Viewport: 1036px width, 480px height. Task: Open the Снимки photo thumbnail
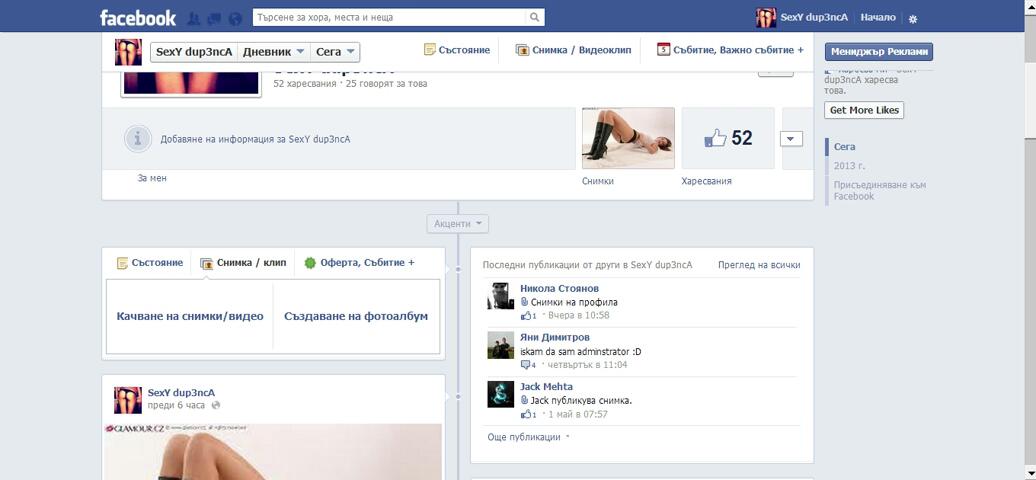[628, 139]
